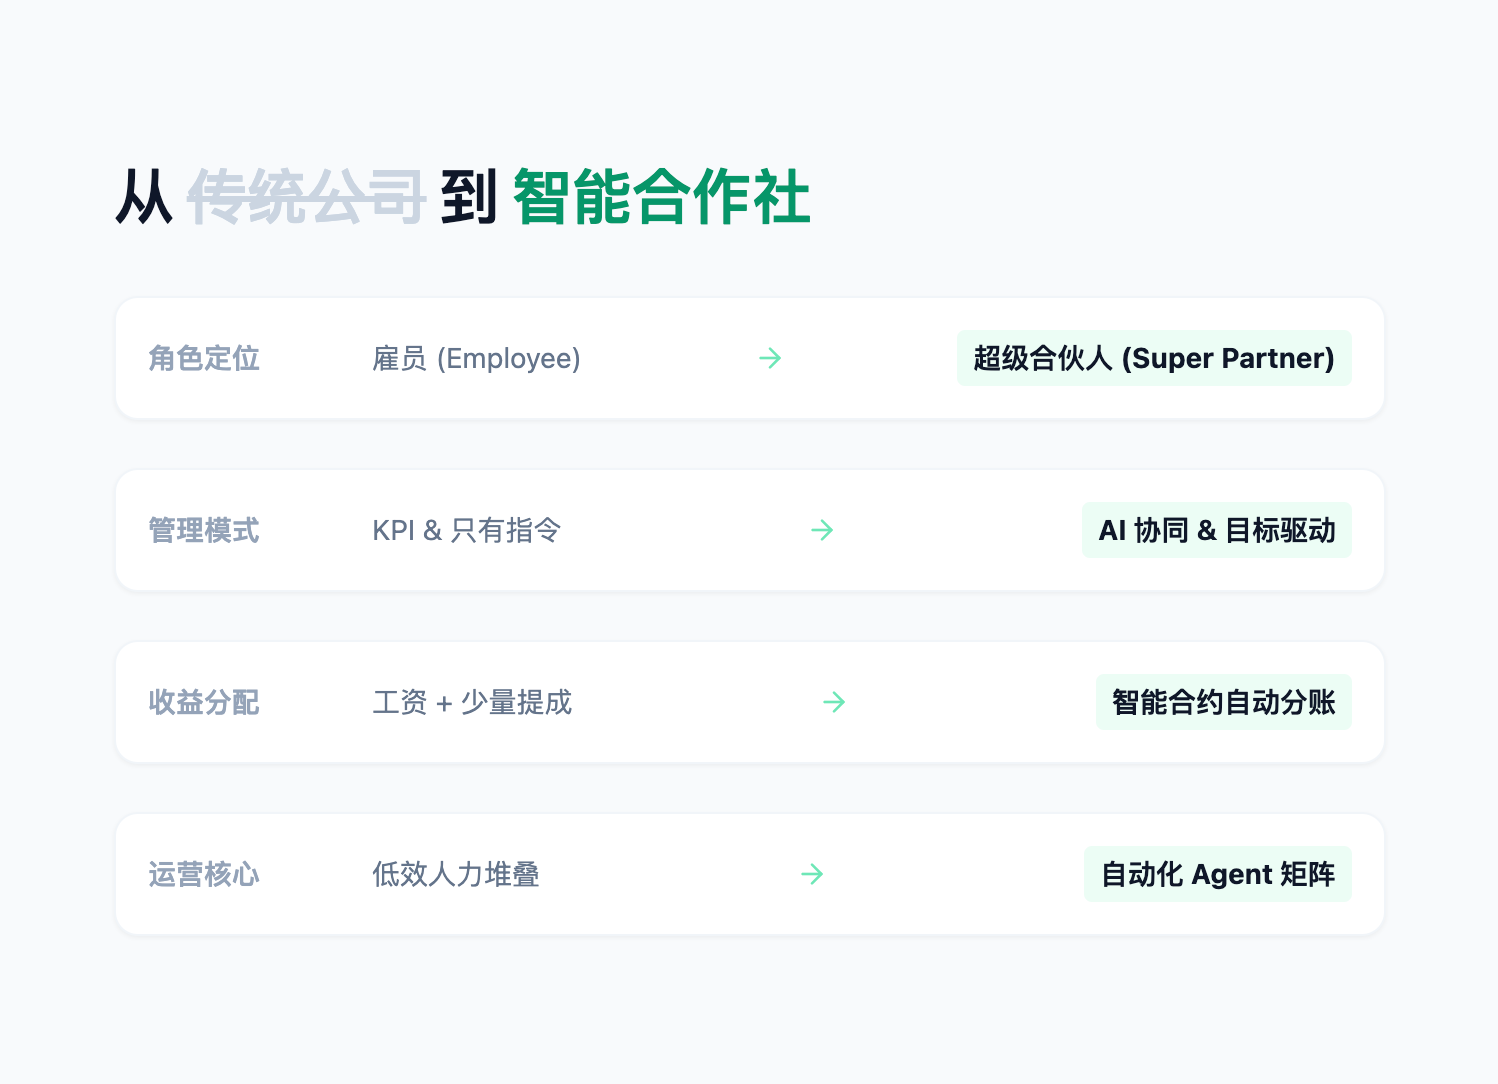Select the 智能合约自动分账 badge
This screenshot has width=1498, height=1084.
[1223, 702]
